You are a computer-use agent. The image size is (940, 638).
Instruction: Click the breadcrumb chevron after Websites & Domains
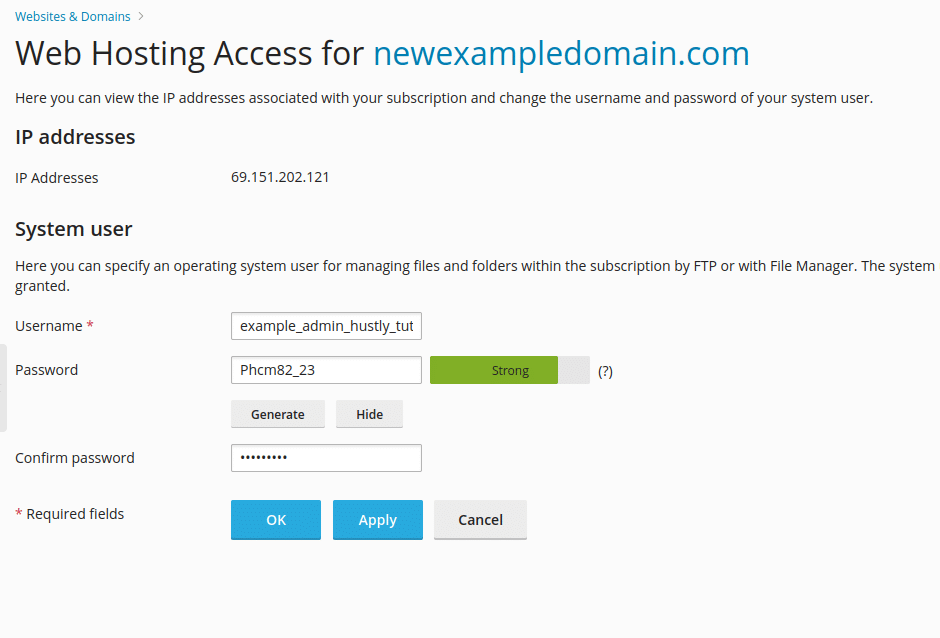click(140, 16)
